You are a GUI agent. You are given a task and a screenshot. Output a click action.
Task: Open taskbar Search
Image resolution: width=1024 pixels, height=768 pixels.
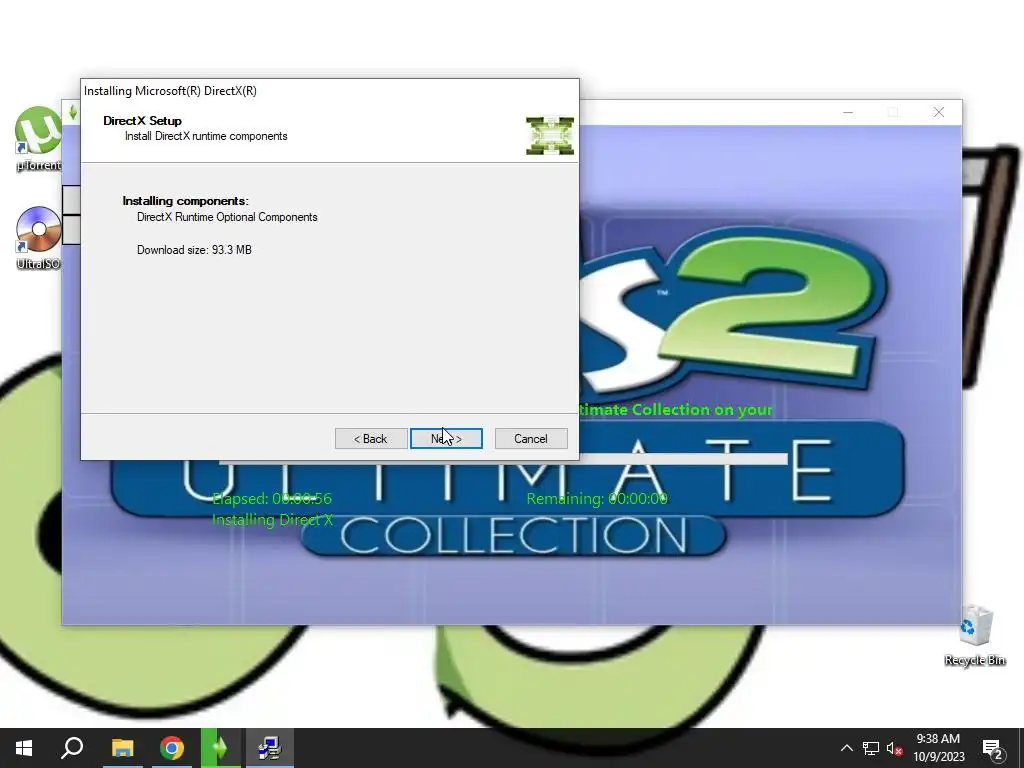pos(72,748)
